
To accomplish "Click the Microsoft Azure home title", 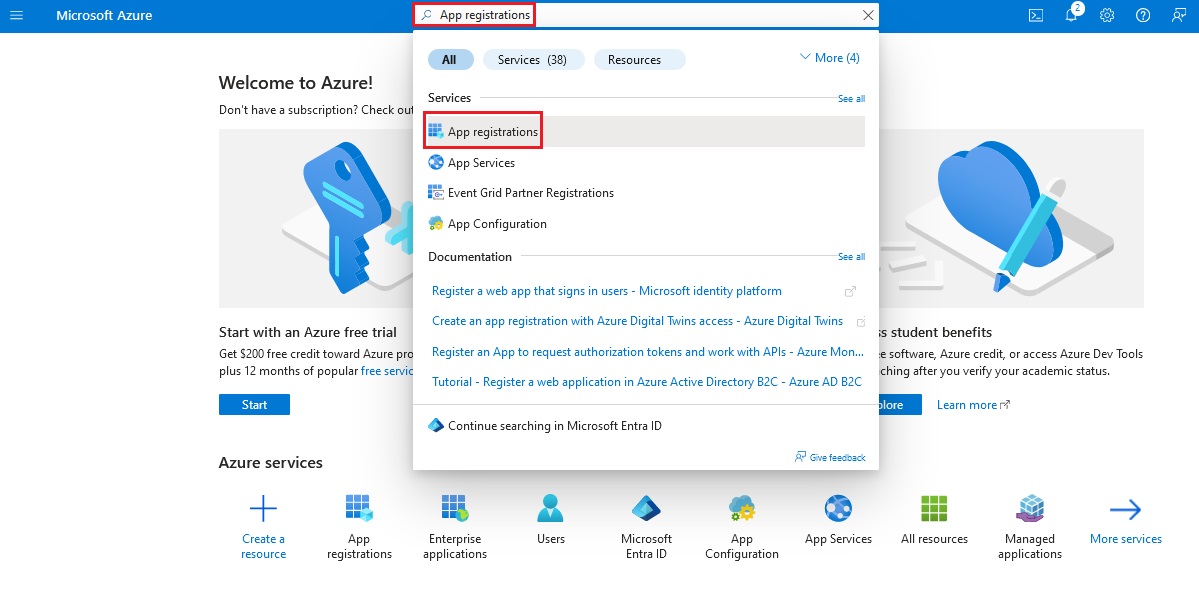I will tap(104, 15).
